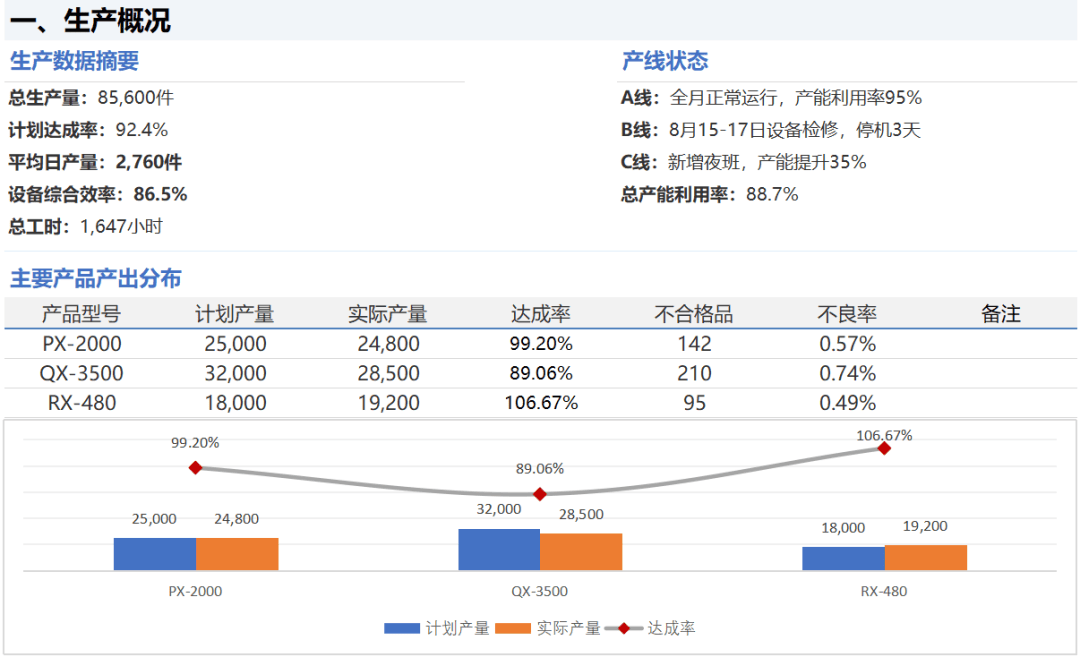Click the 0.74% defect rate cell
The image size is (1080, 657).
click(x=847, y=373)
